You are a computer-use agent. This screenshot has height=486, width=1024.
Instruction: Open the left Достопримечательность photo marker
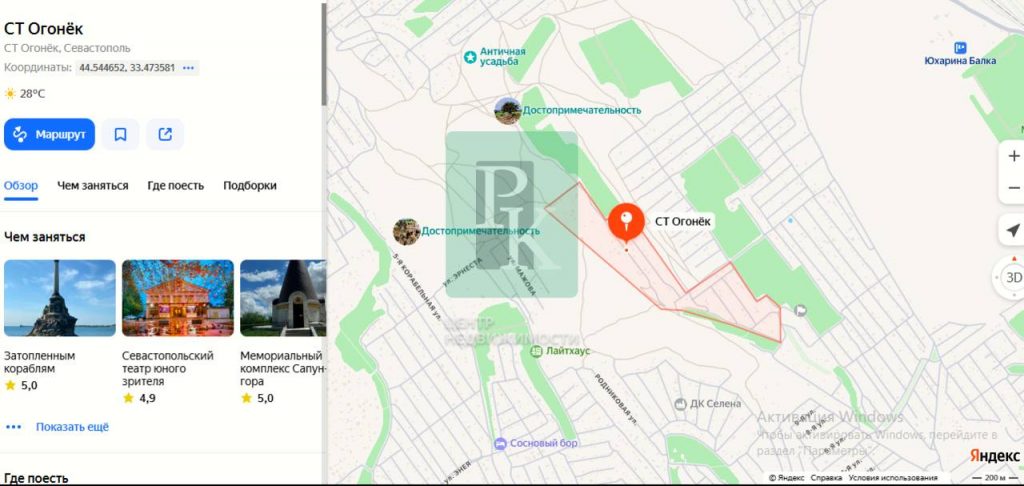(406, 231)
